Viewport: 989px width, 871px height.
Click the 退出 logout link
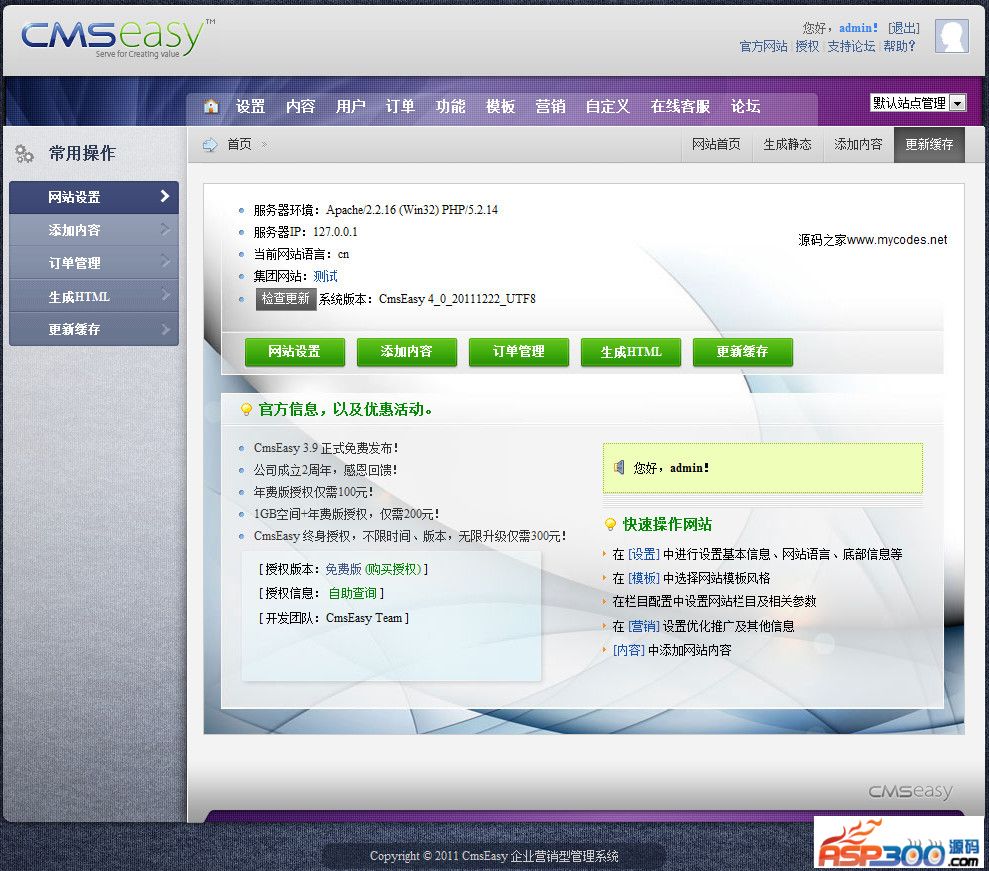coord(904,28)
